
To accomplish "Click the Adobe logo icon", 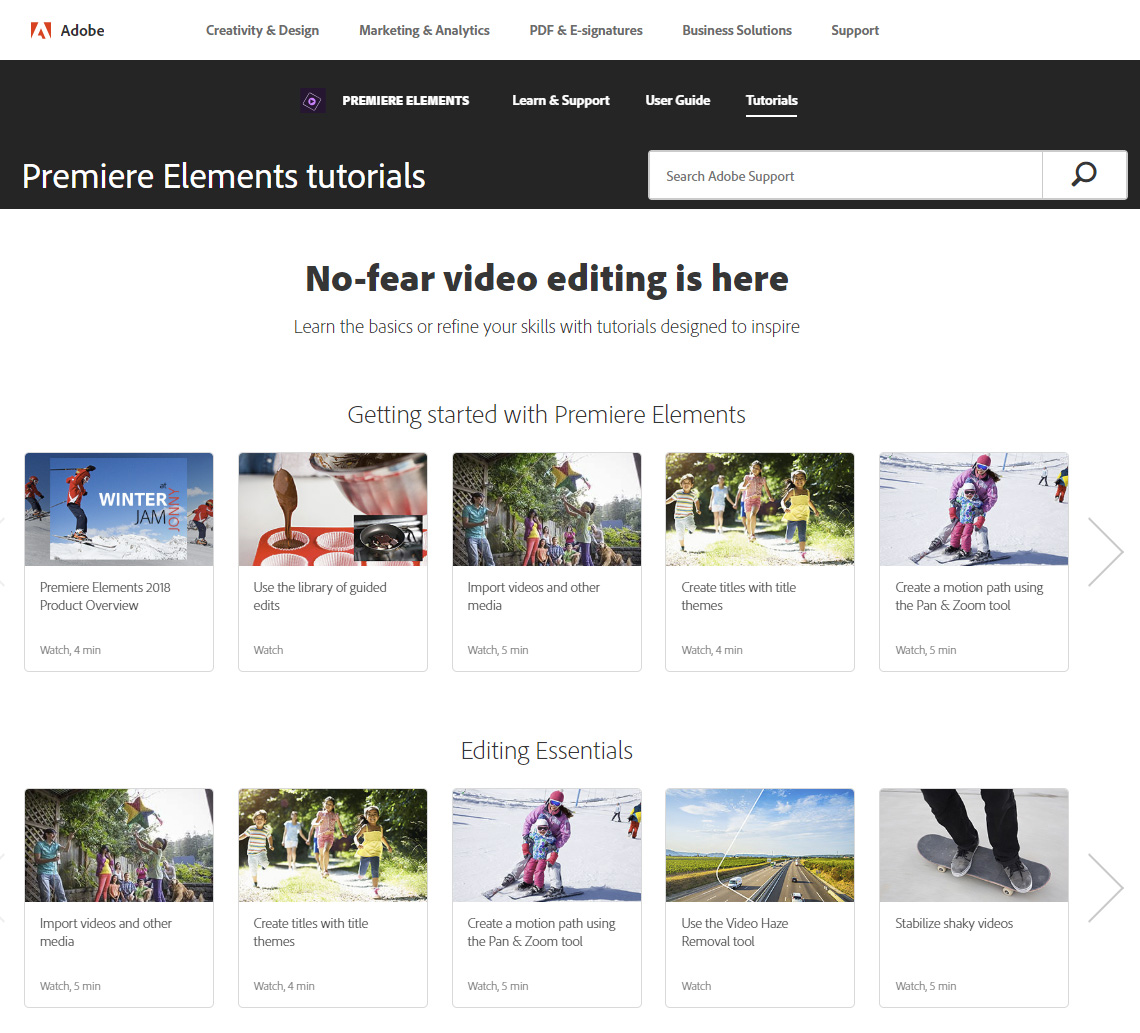I will coord(41,30).
